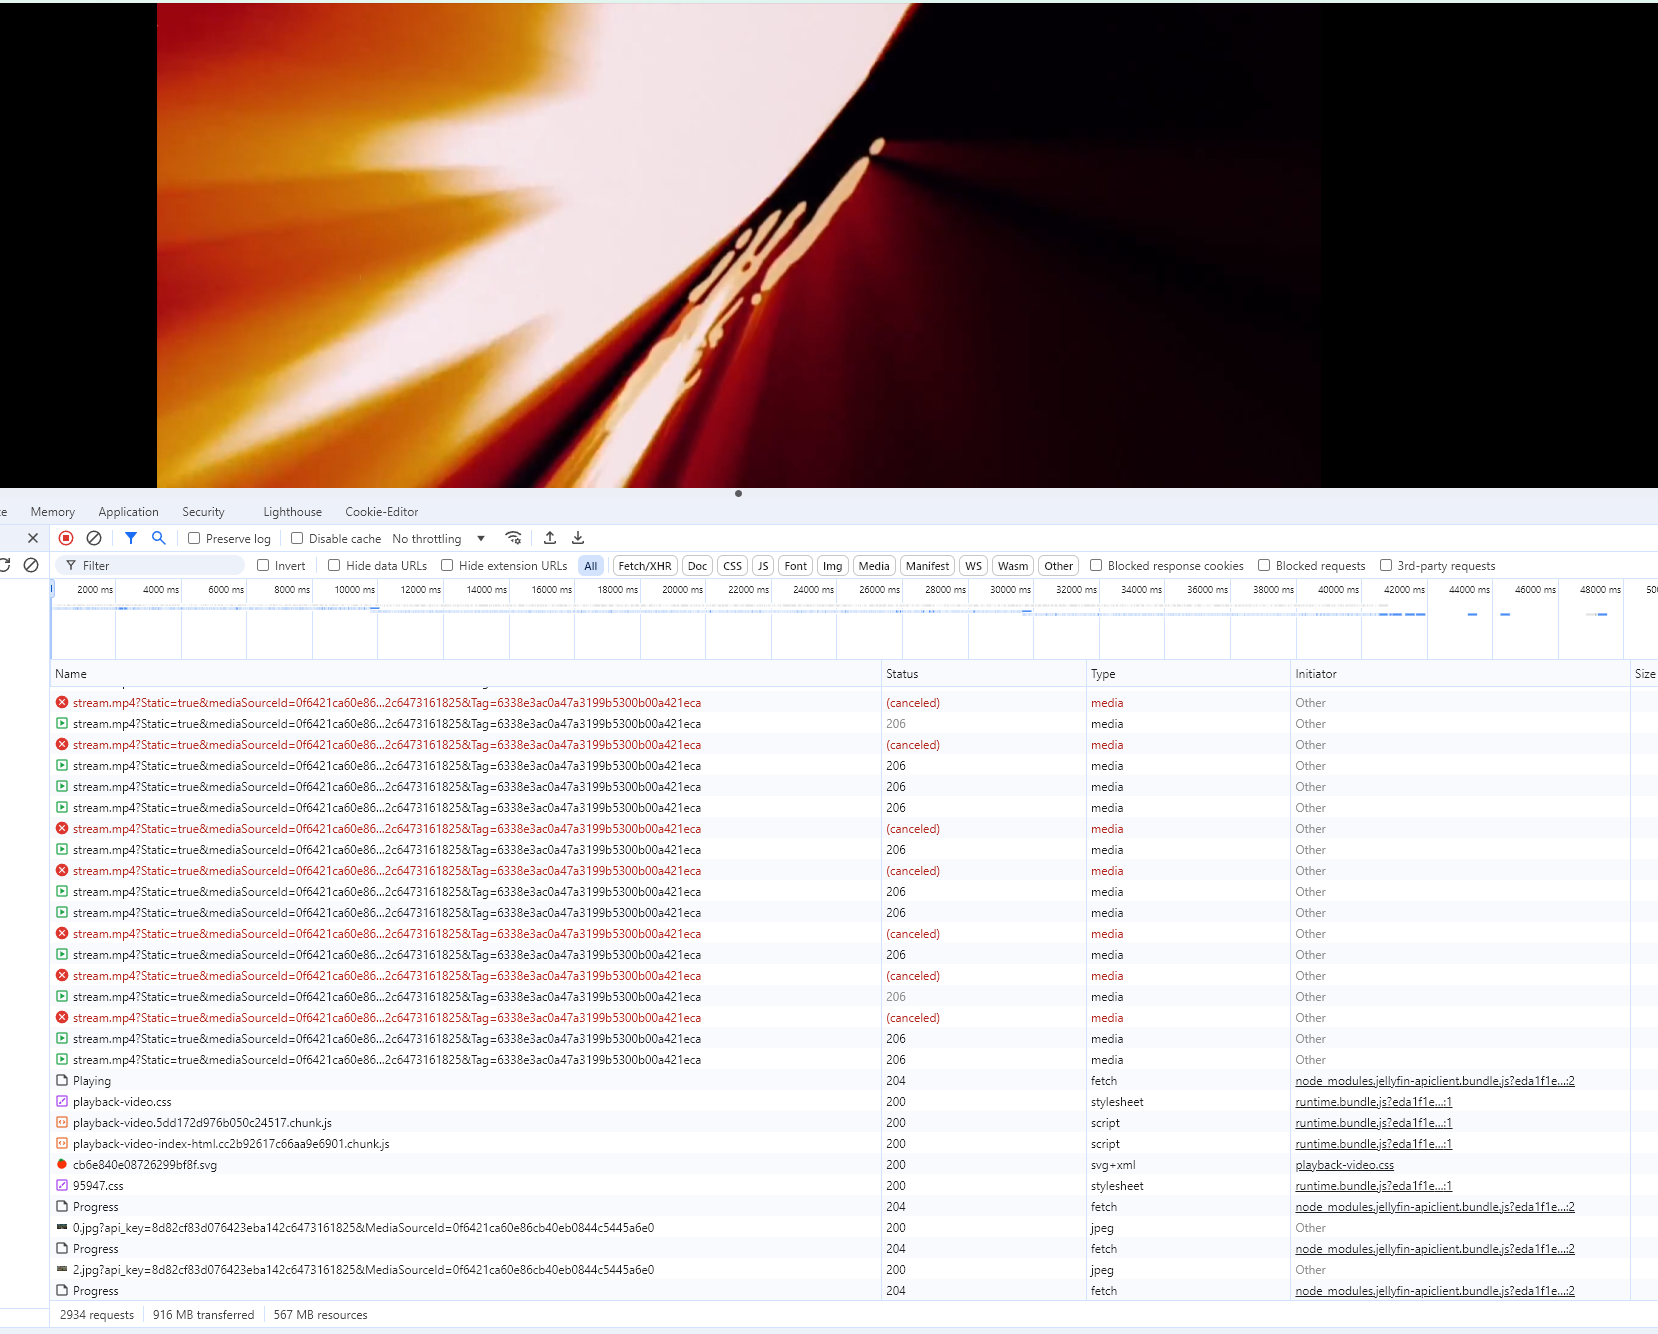Filter requests by Fetch/XHR type
Viewport: 1658px width, 1334px height.
645,566
